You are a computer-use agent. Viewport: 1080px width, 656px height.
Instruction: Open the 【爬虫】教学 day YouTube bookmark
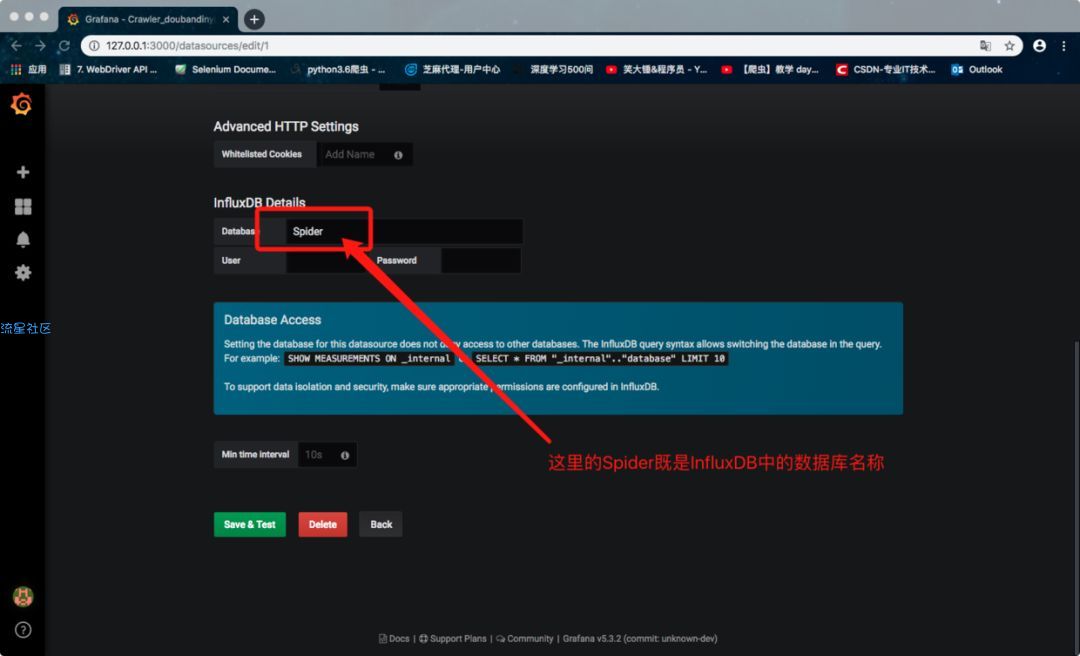(x=770, y=70)
